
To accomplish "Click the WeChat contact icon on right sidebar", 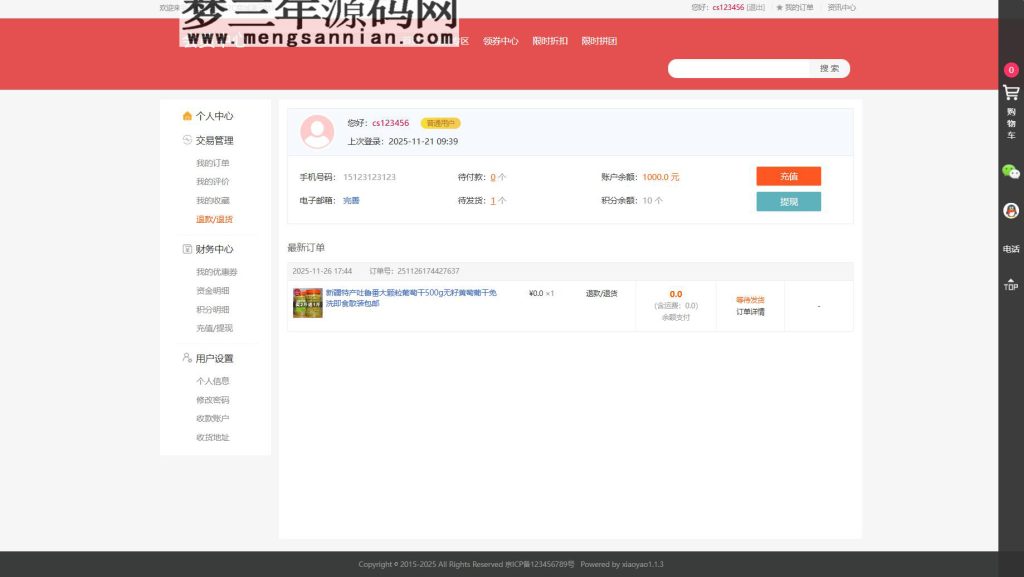I will coord(1010,170).
